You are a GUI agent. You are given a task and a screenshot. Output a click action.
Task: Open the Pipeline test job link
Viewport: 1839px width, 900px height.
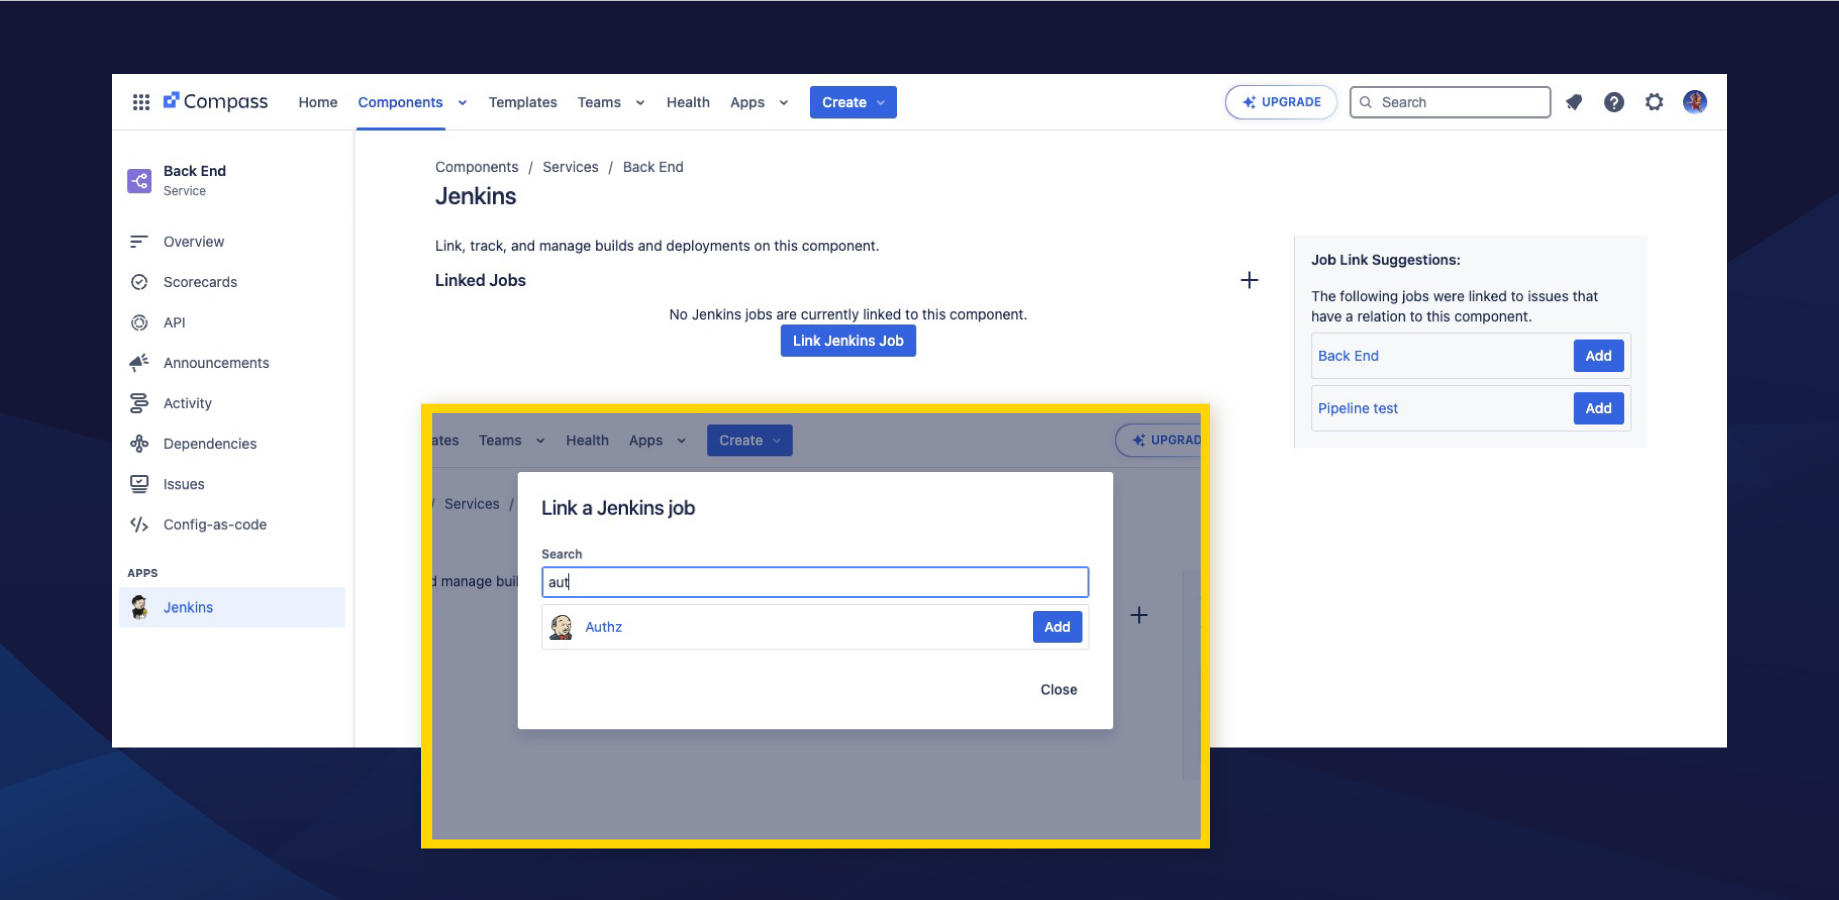1358,408
